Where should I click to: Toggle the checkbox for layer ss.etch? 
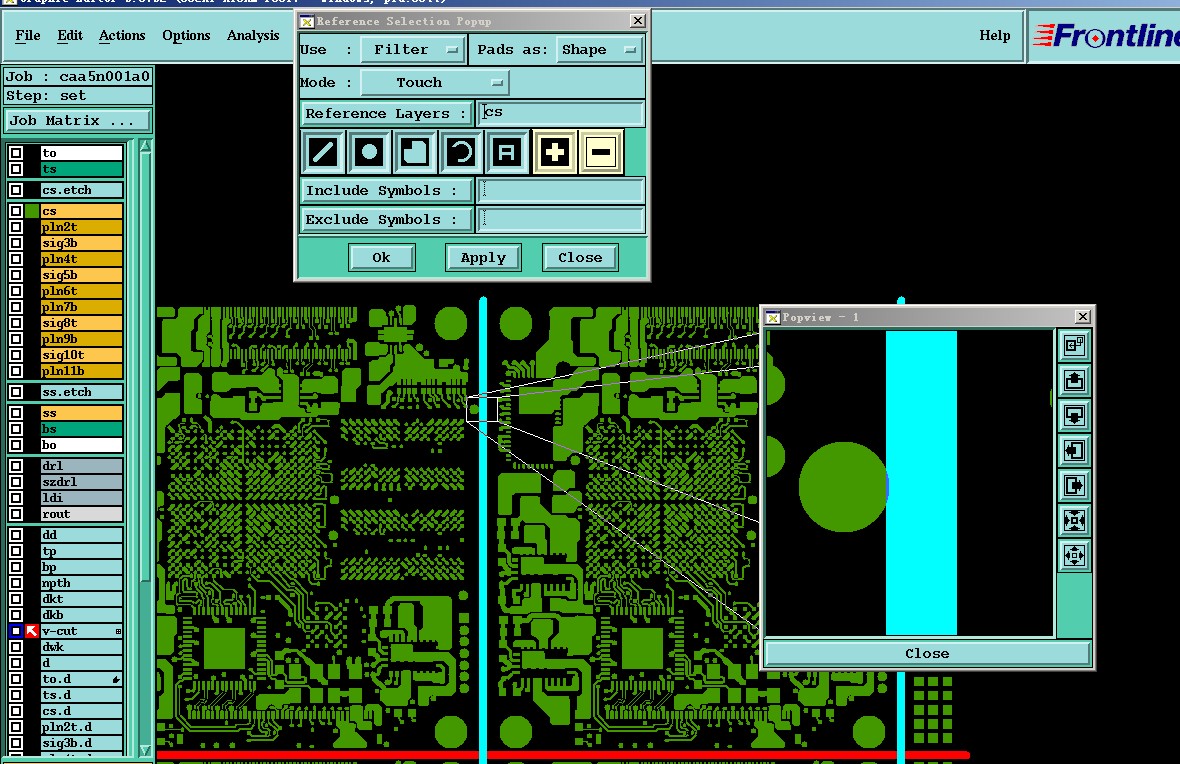16,391
